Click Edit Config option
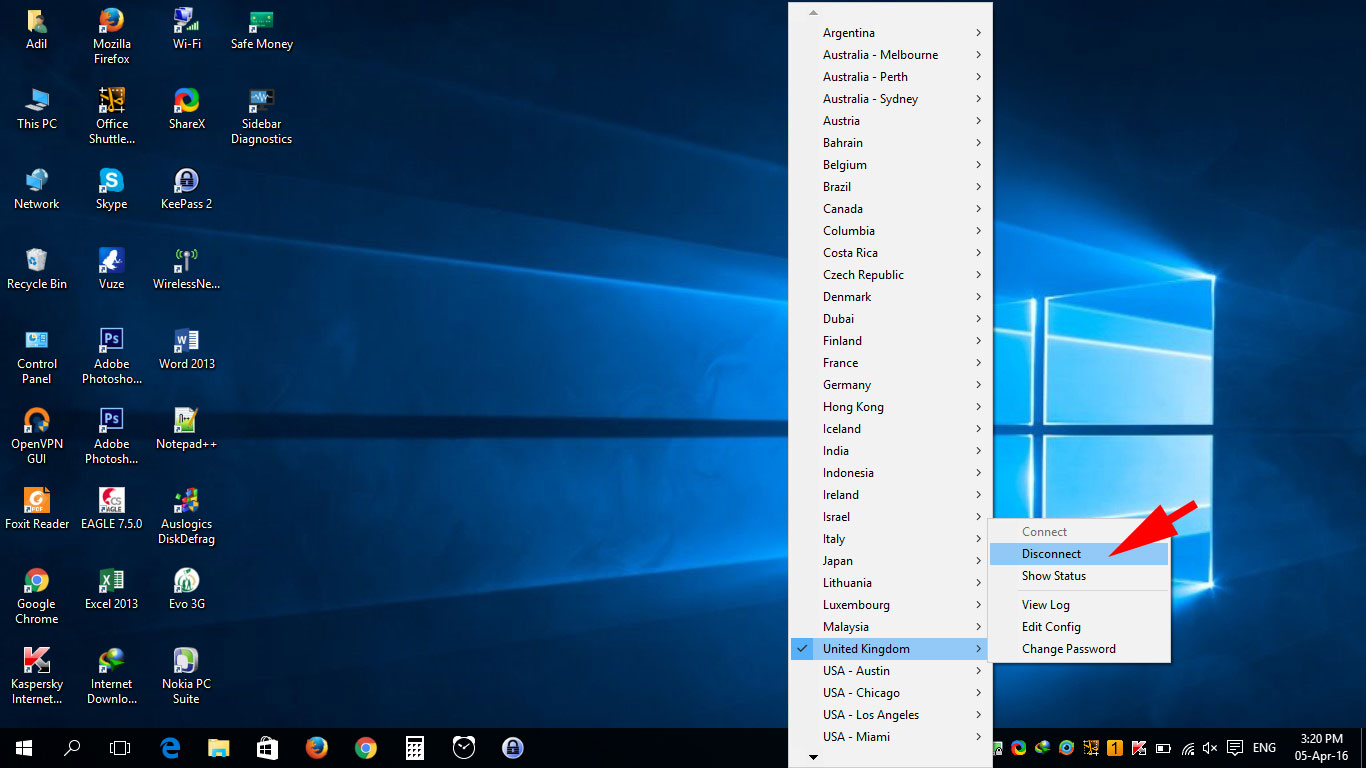 pyautogui.click(x=1051, y=627)
